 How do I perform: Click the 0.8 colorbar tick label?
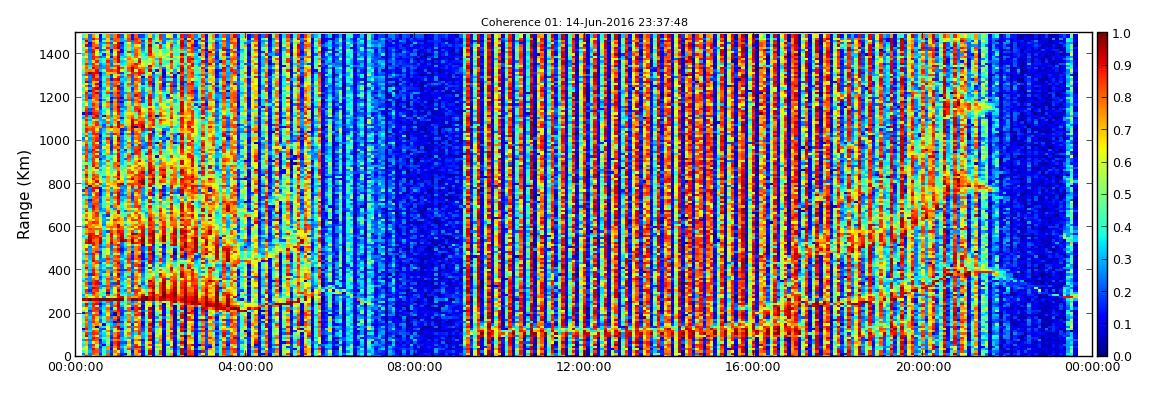point(1121,98)
